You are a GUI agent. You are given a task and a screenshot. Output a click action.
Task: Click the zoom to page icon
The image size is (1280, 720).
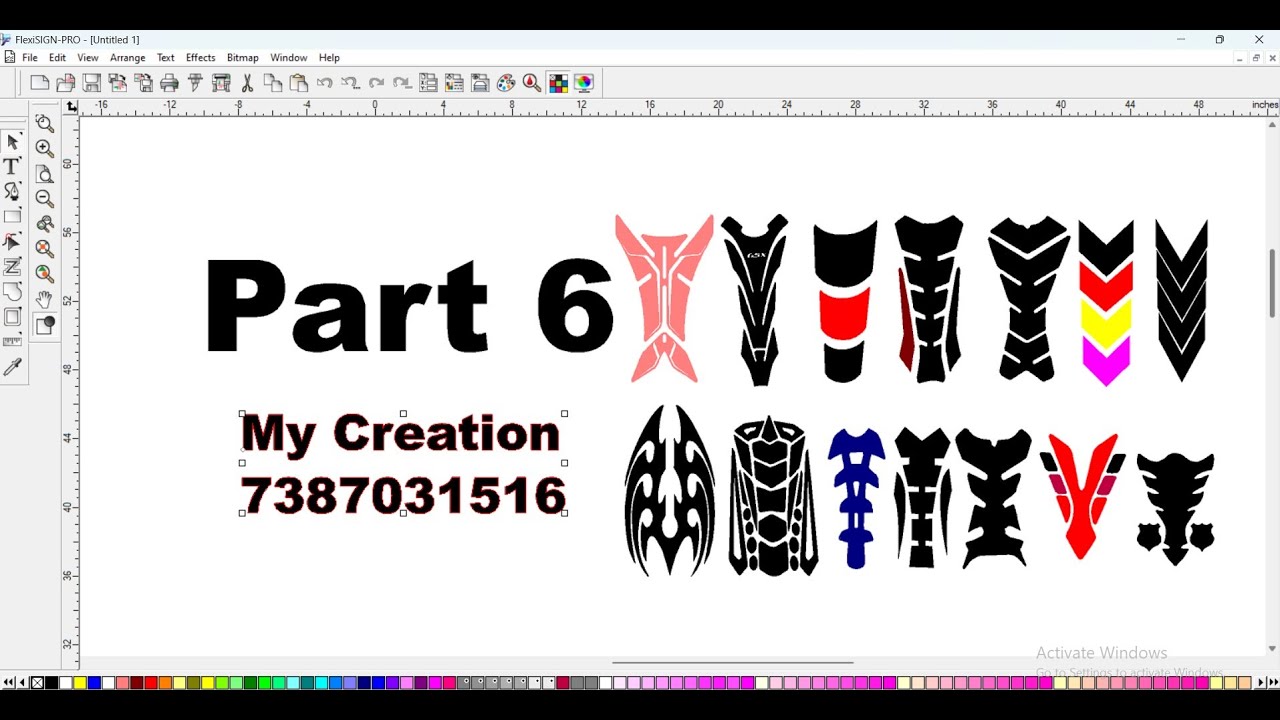pyautogui.click(x=44, y=173)
